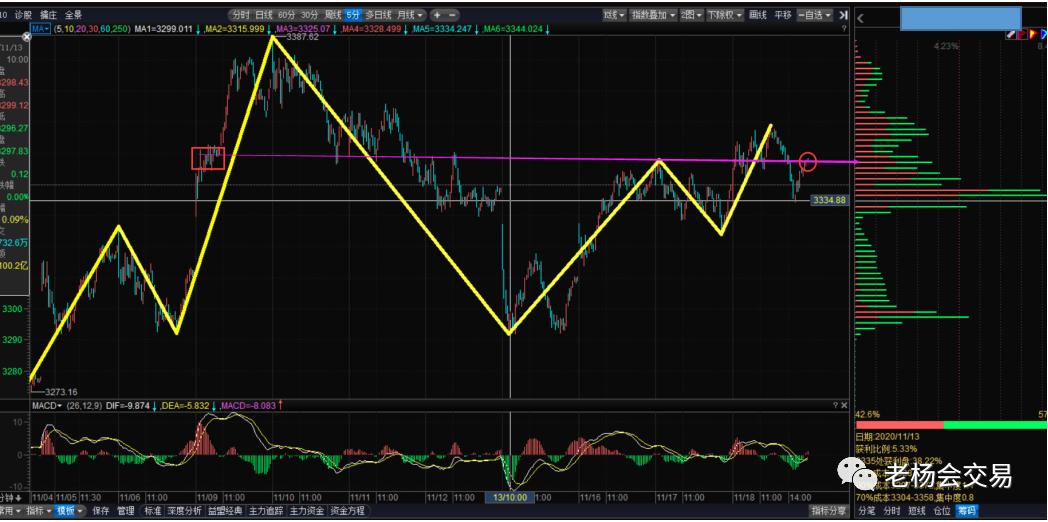Switch chart to 日线 daily period
Viewport: 1048px width, 522px height.
click(x=264, y=15)
